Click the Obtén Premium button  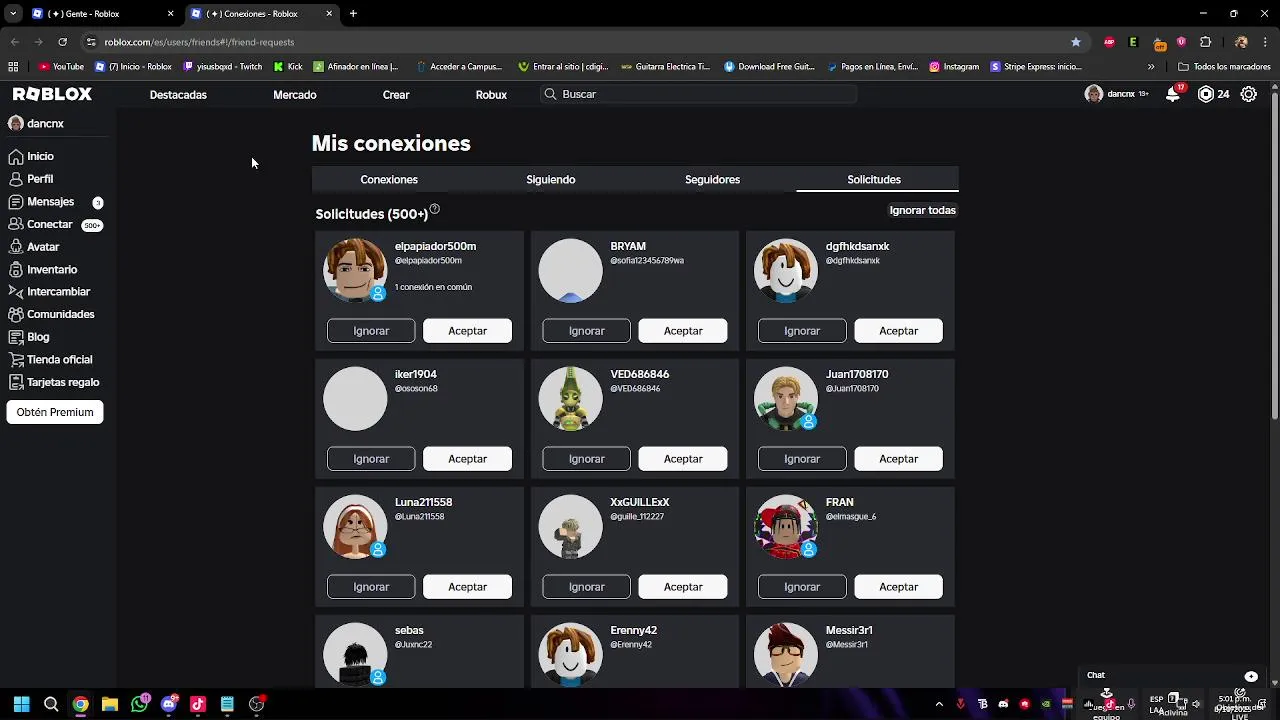pyautogui.click(x=55, y=412)
